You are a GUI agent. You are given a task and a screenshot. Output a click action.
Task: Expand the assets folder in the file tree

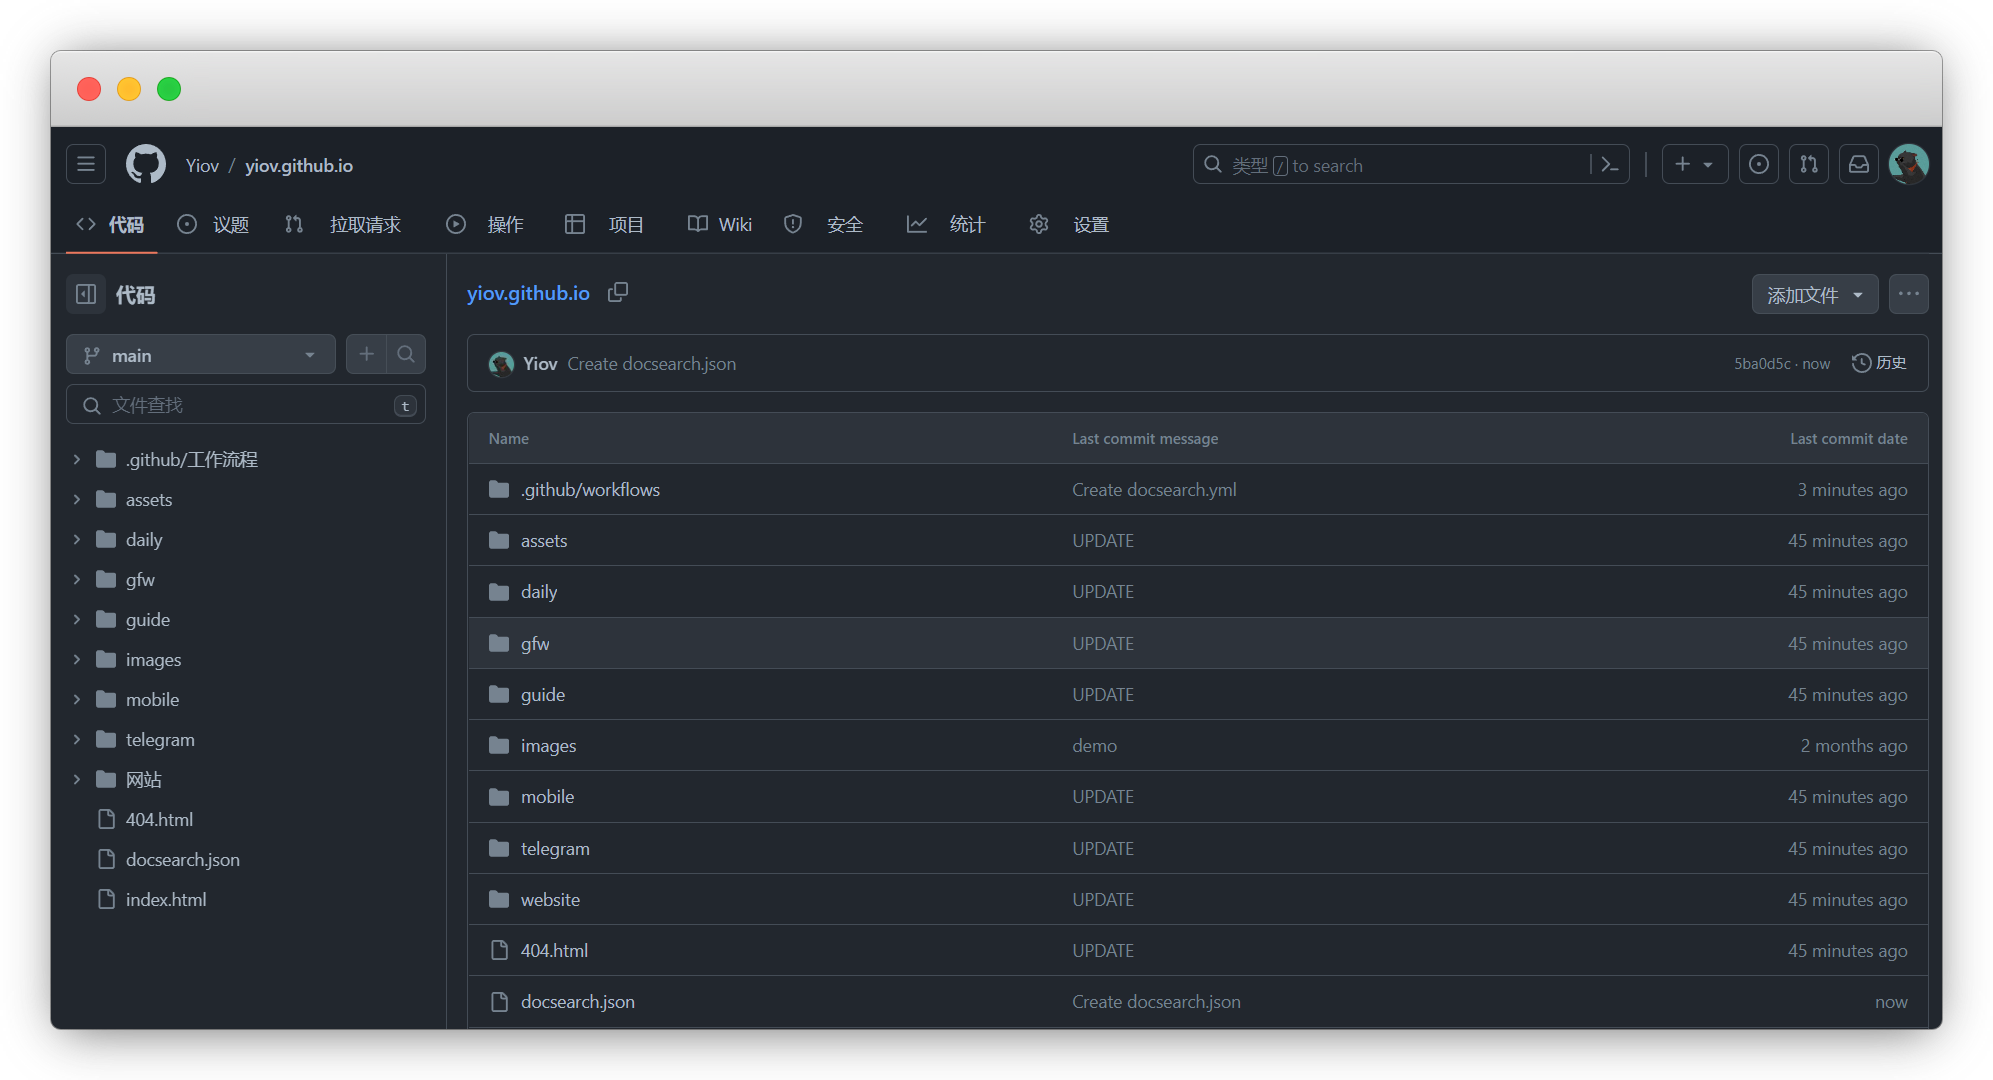point(77,499)
